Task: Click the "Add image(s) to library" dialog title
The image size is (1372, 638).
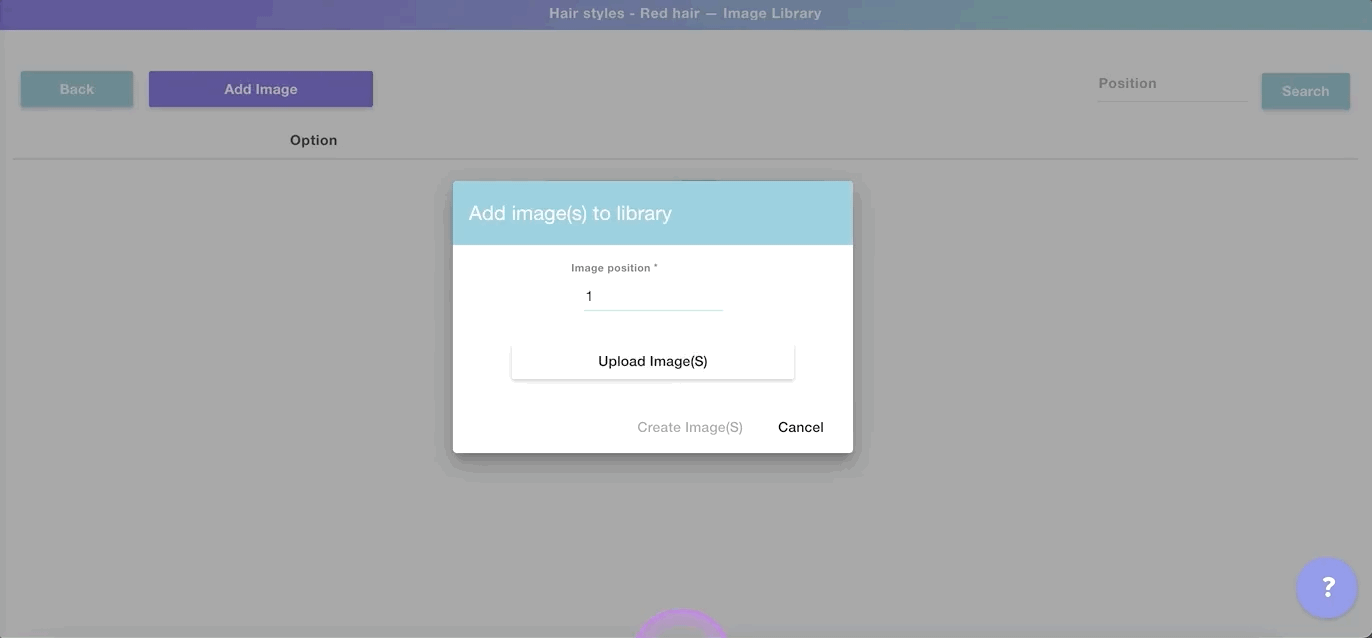Action: (x=570, y=213)
